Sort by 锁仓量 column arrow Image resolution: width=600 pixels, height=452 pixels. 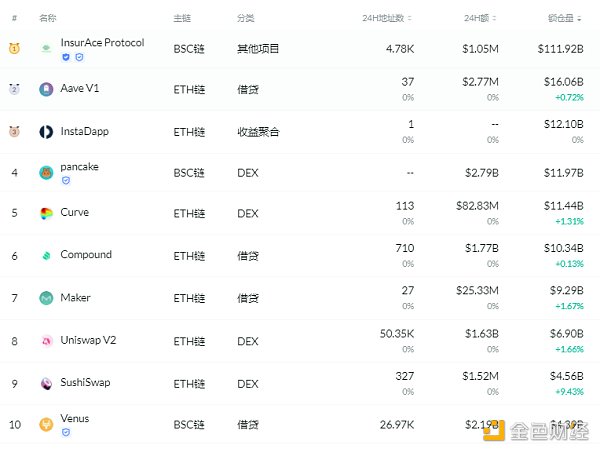point(582,18)
